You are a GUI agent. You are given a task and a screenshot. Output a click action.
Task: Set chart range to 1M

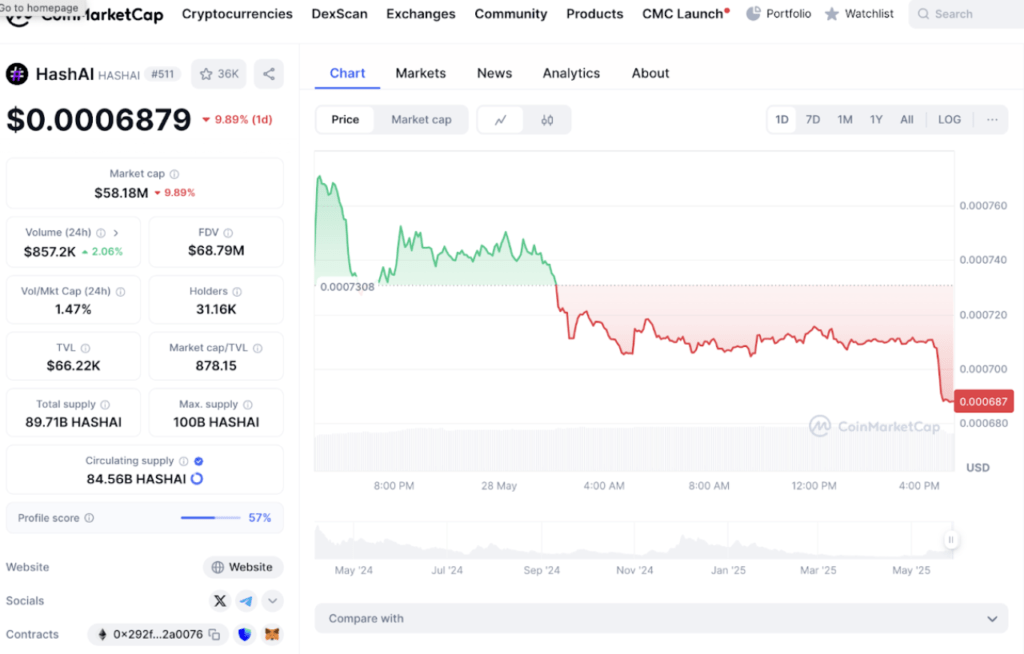point(845,120)
